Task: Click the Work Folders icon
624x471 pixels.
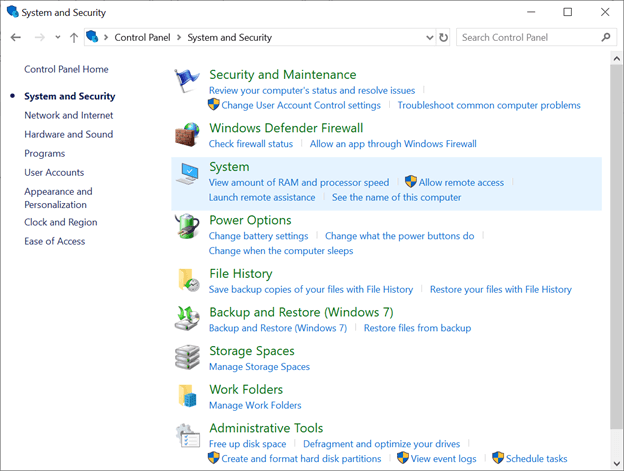Action: point(187,396)
